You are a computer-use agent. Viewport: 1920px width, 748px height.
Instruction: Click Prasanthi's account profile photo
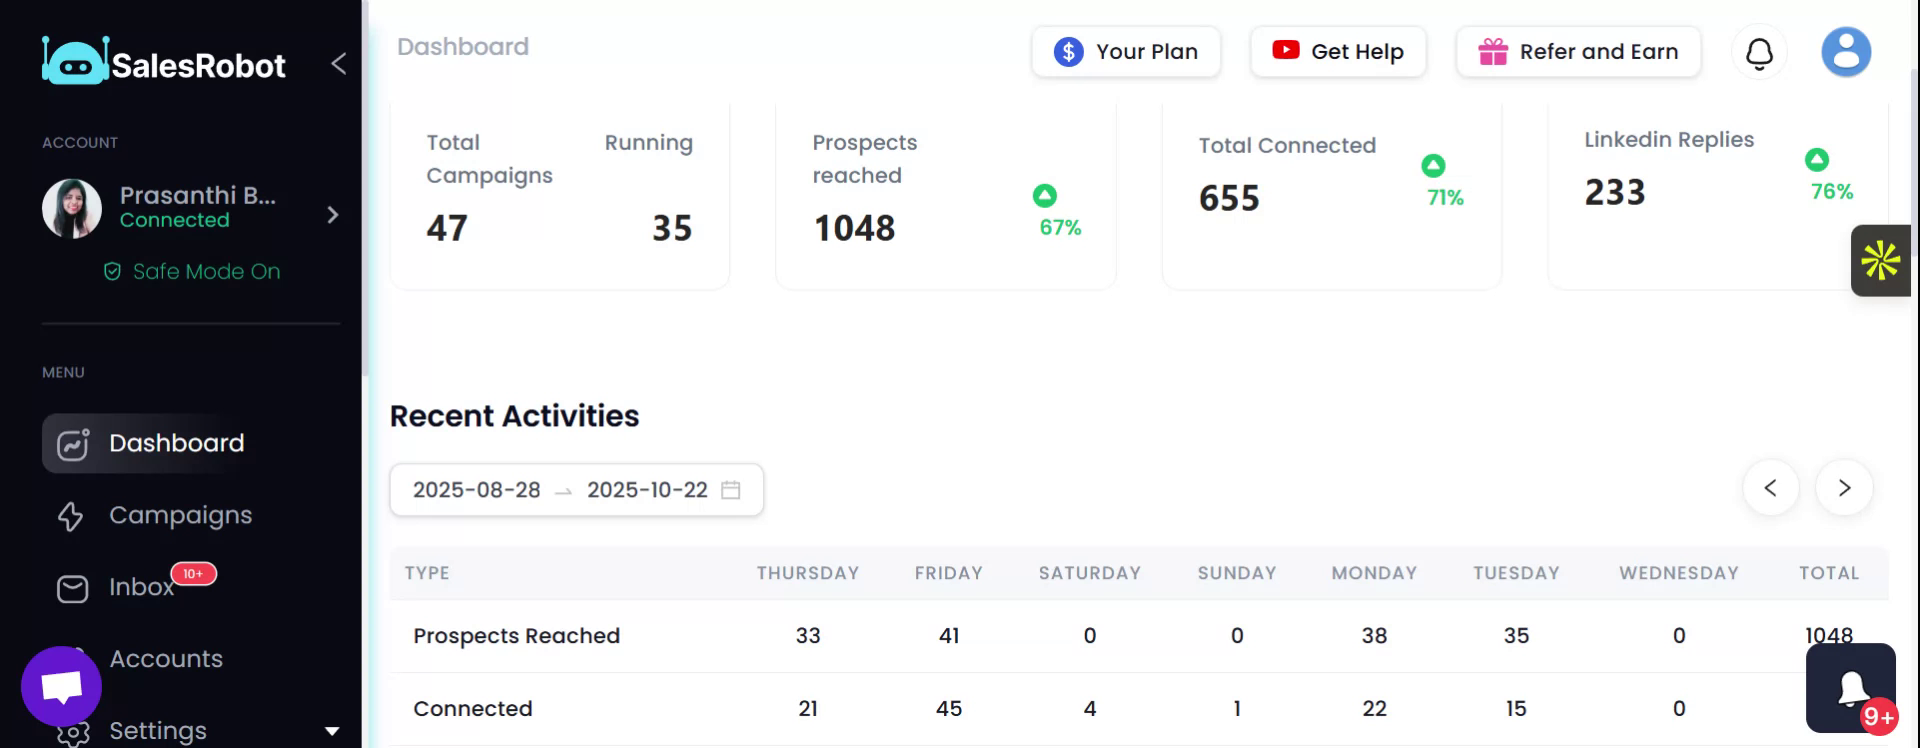(72, 208)
